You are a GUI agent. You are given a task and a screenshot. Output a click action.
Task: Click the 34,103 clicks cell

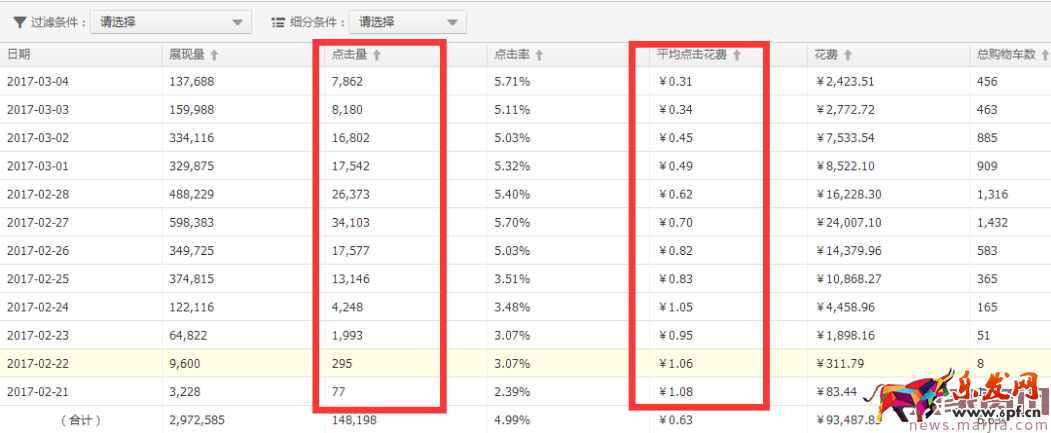pos(352,222)
